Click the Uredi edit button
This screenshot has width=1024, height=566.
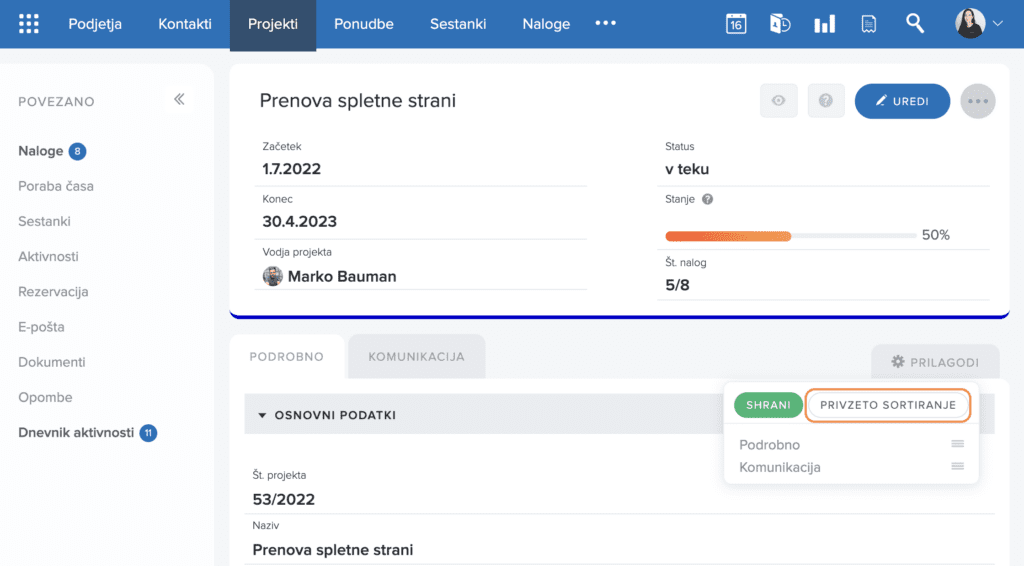[x=902, y=101]
